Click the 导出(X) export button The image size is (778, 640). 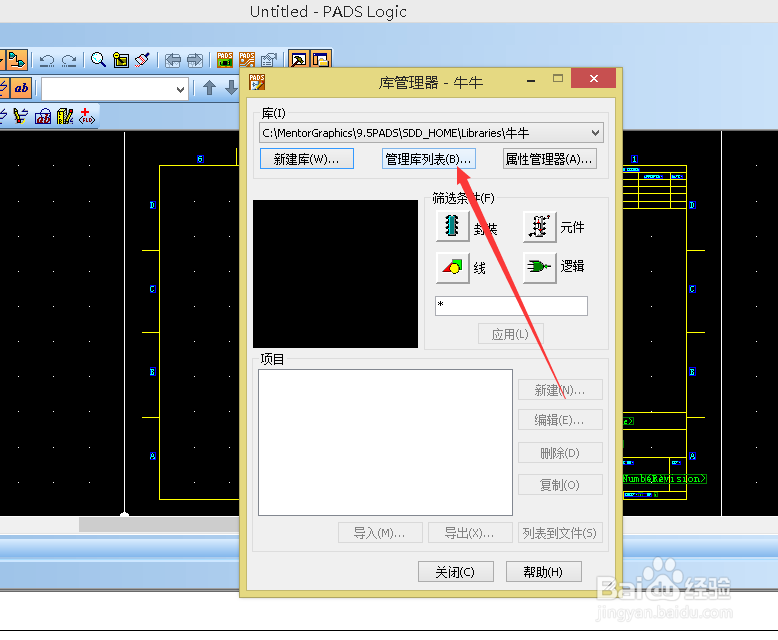(470, 532)
